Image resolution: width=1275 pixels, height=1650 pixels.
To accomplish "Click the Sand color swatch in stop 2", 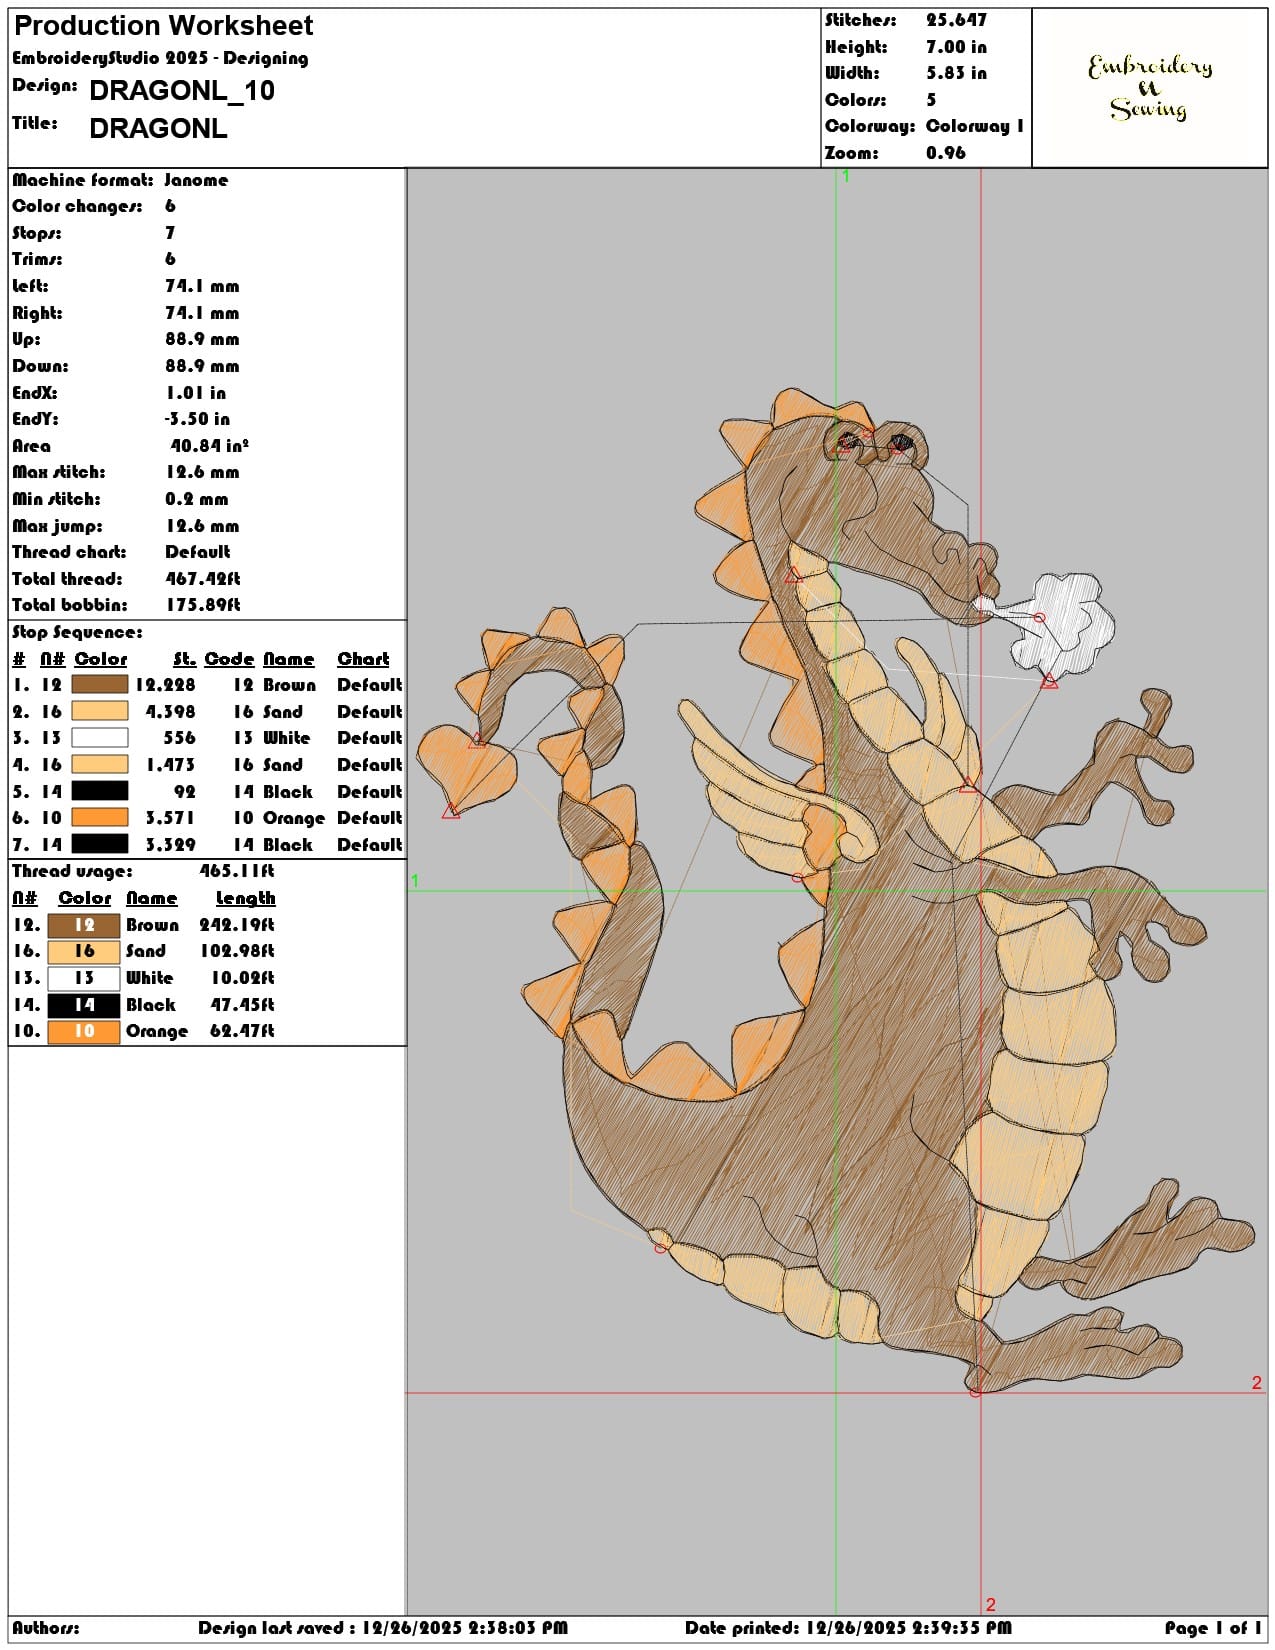I will (100, 711).
